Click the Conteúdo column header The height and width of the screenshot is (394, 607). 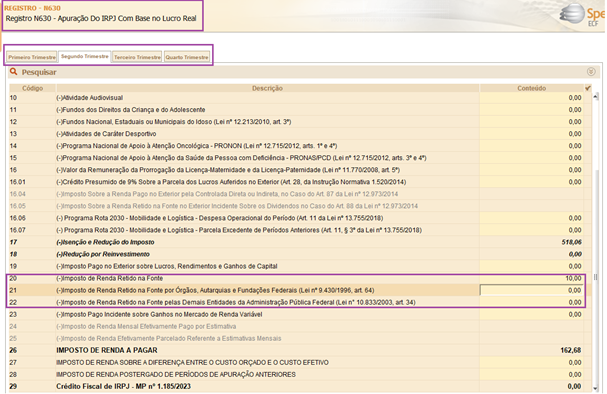[x=532, y=88]
